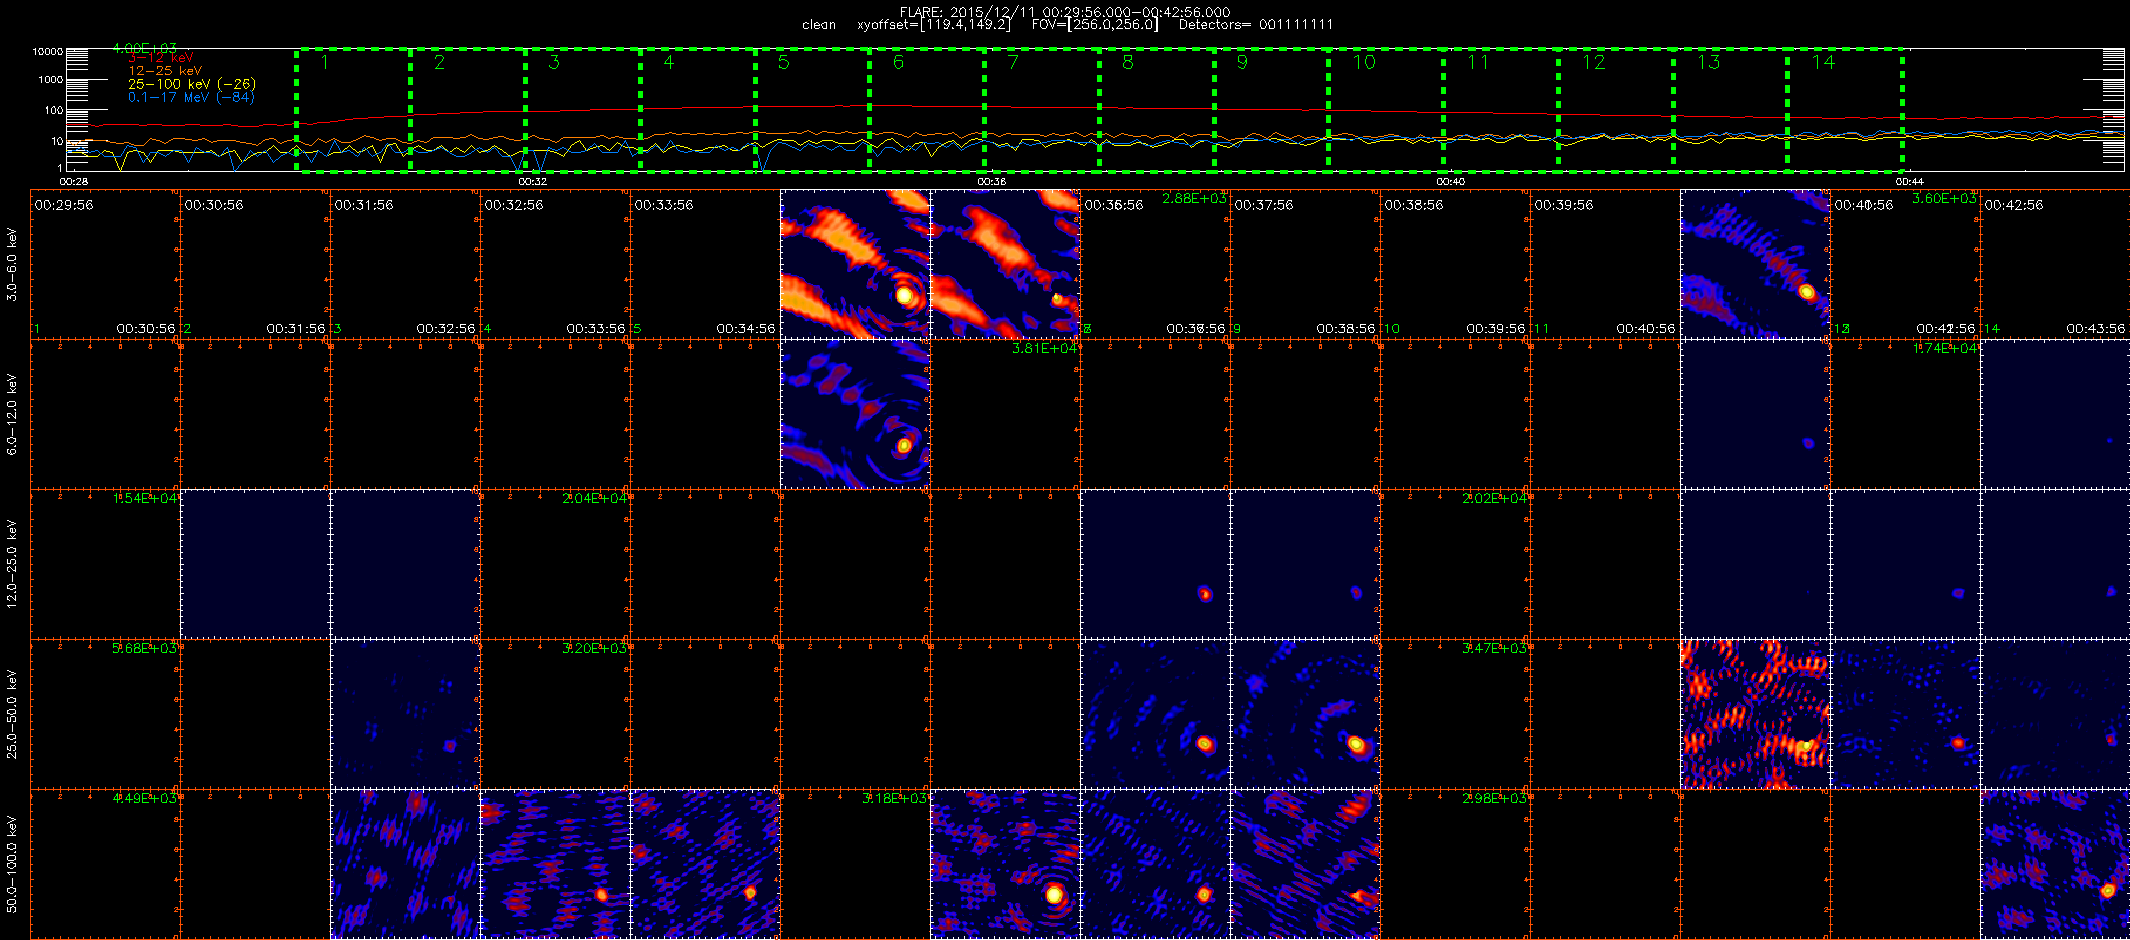Image resolution: width=2130 pixels, height=940 pixels.
Task: Select interval 13 in the light curve
Action: tap(1730, 110)
